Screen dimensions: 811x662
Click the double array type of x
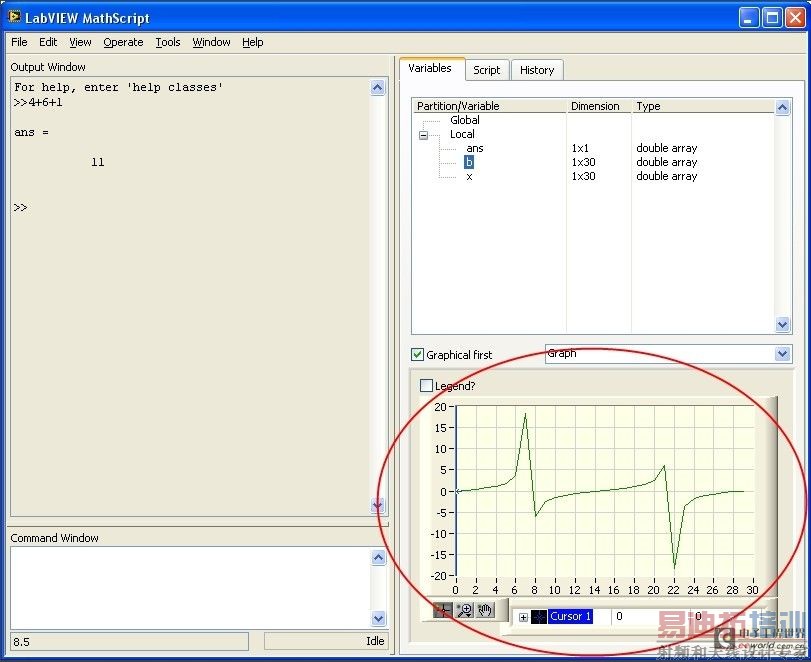(667, 176)
